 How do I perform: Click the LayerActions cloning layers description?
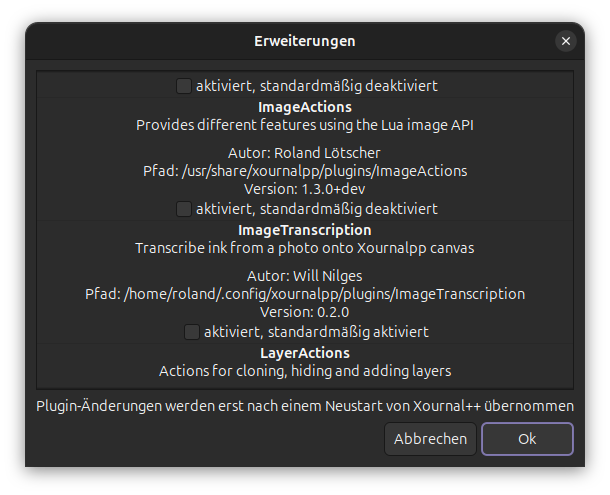305,371
